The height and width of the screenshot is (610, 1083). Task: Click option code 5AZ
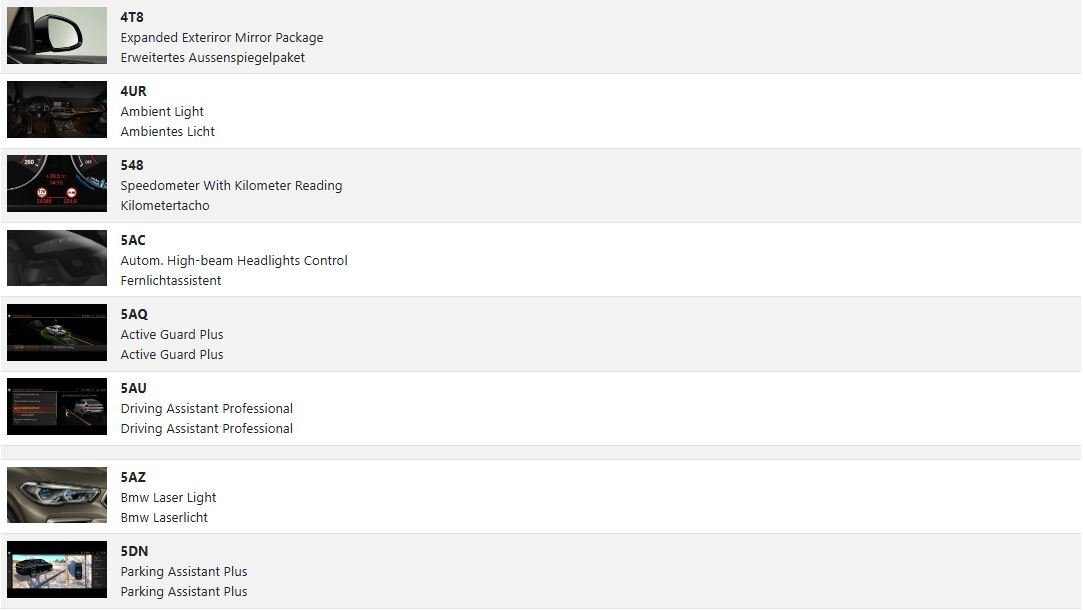click(133, 477)
